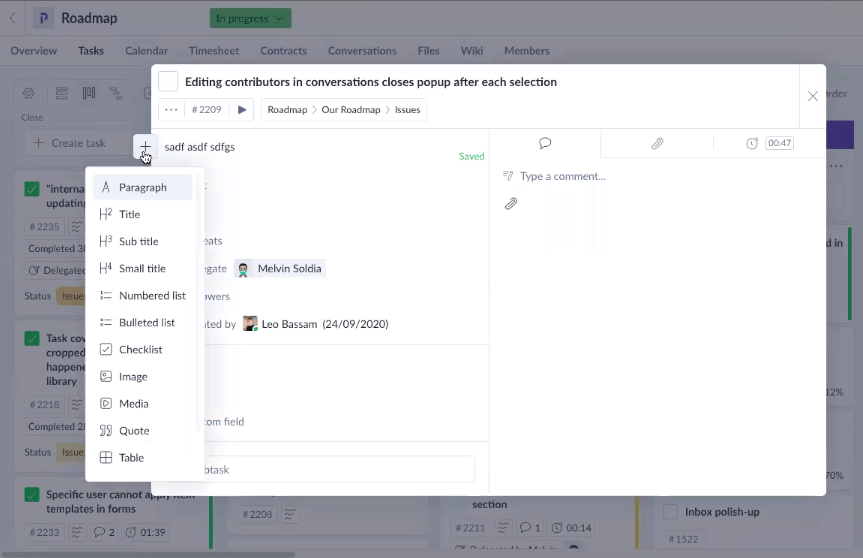Open the time tracking clock tab
Viewport: 863px width, 558px height.
pos(752,143)
